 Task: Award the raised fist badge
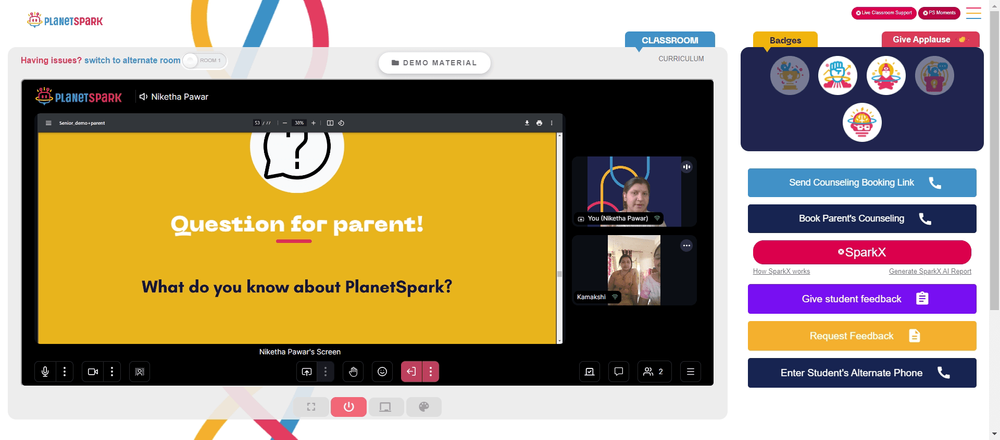click(x=837, y=75)
